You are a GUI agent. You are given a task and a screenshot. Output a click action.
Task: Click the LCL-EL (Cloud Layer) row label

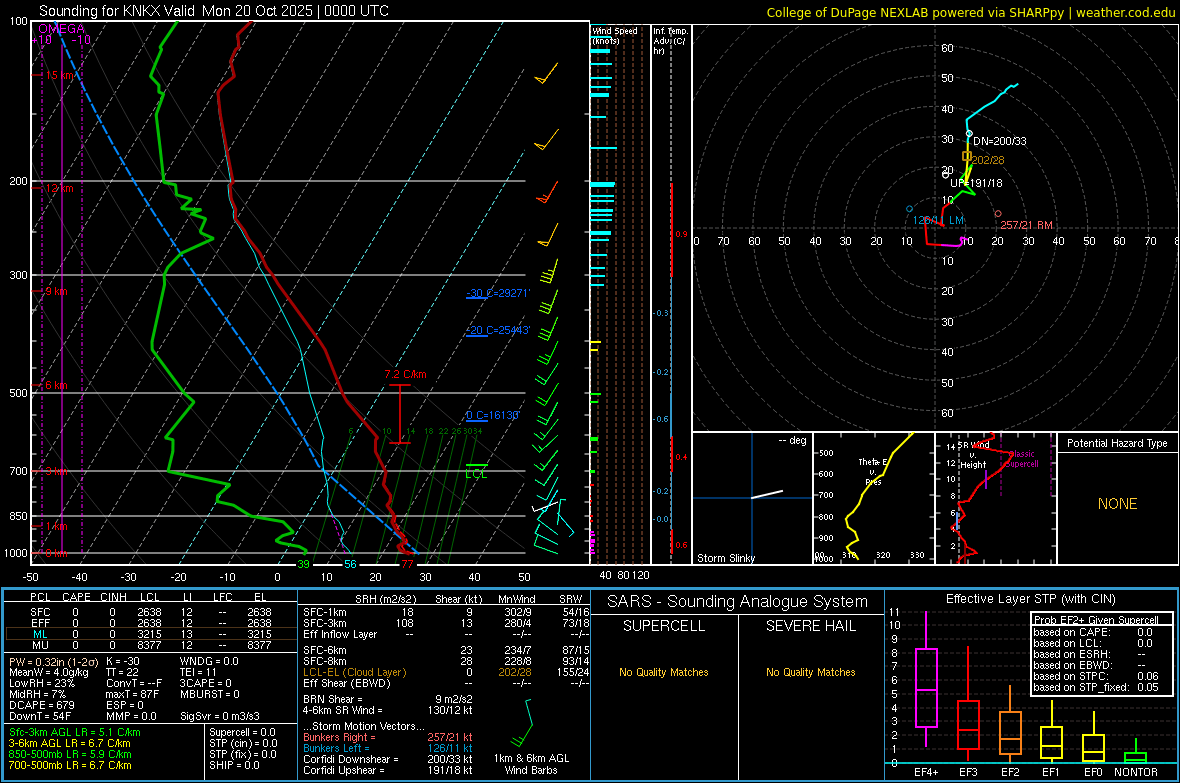tap(354, 672)
